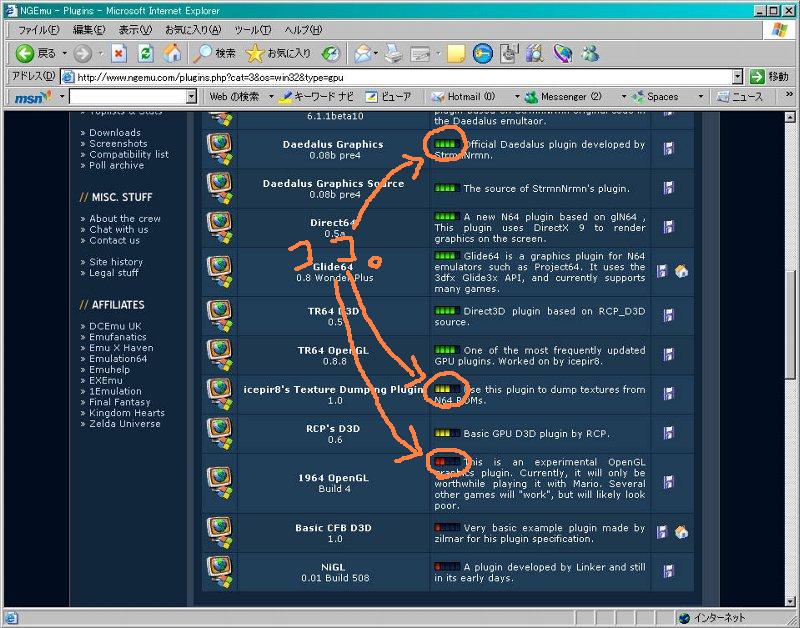Open the File (ファイル) menu
The height and width of the screenshot is (628, 800).
[x=38, y=30]
